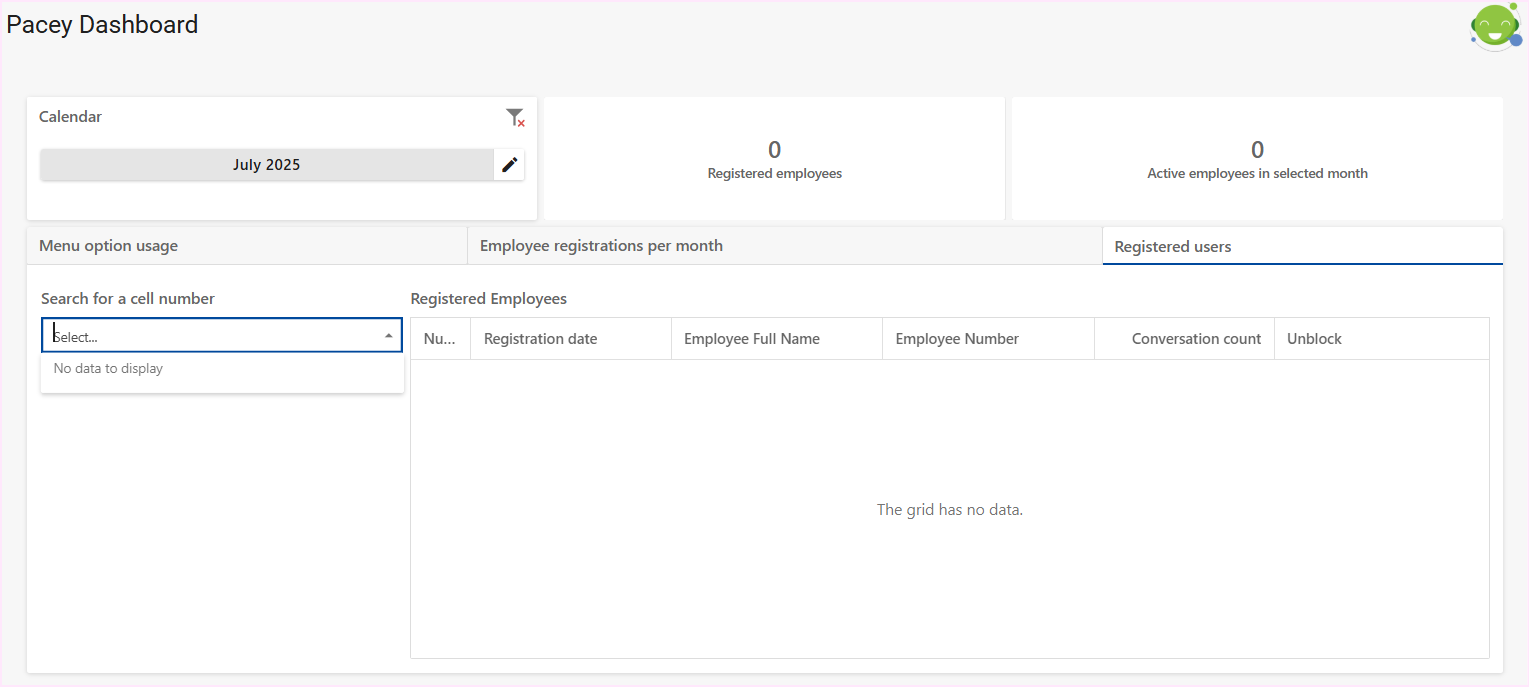Select the Registered users tab
1529x687 pixels.
pyautogui.click(x=1173, y=247)
